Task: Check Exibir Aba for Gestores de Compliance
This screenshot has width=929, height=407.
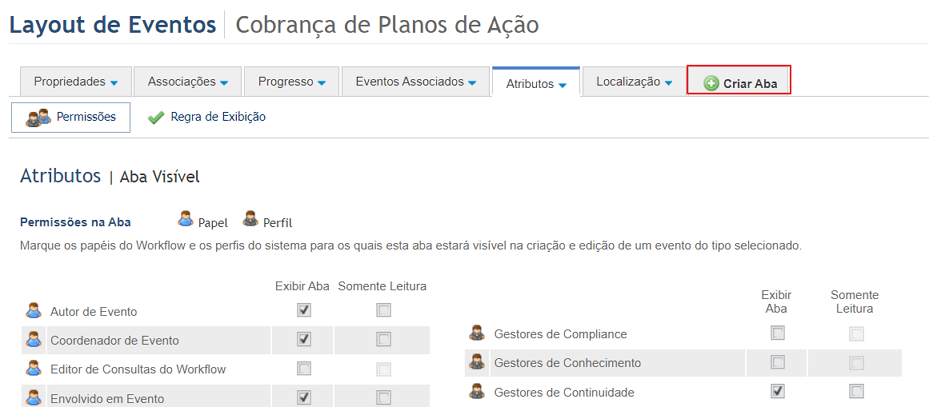Action: [x=777, y=334]
